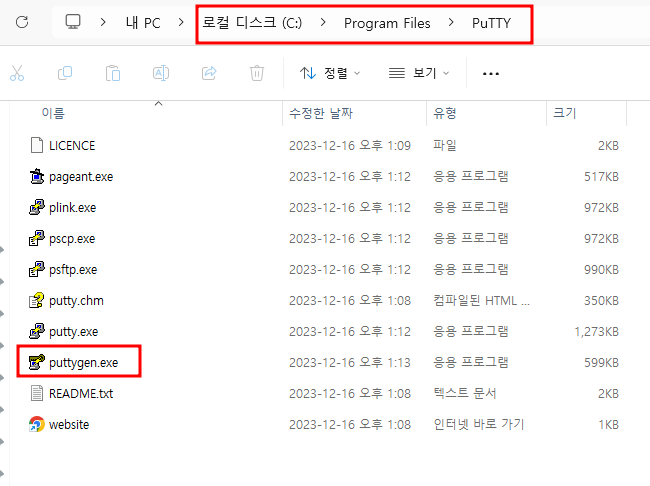The image size is (650, 486).
Task: Select the file name LICENCE
Action: click(72, 146)
